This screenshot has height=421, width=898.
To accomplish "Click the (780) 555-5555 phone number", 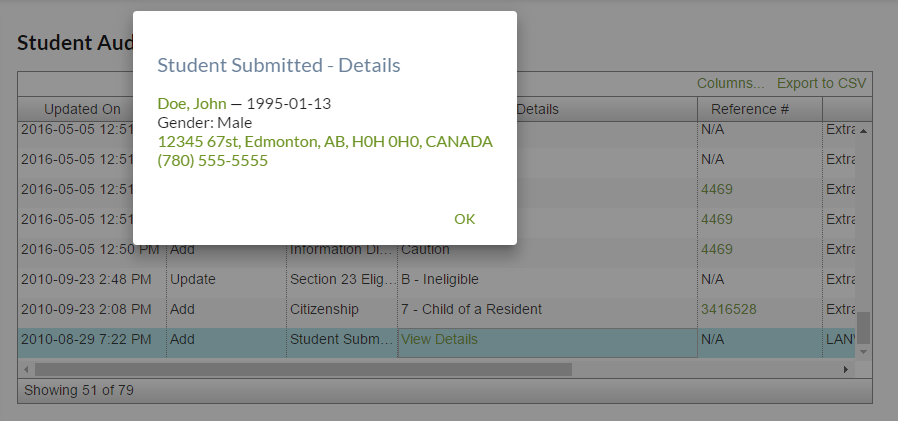I will pyautogui.click(x=213, y=160).
